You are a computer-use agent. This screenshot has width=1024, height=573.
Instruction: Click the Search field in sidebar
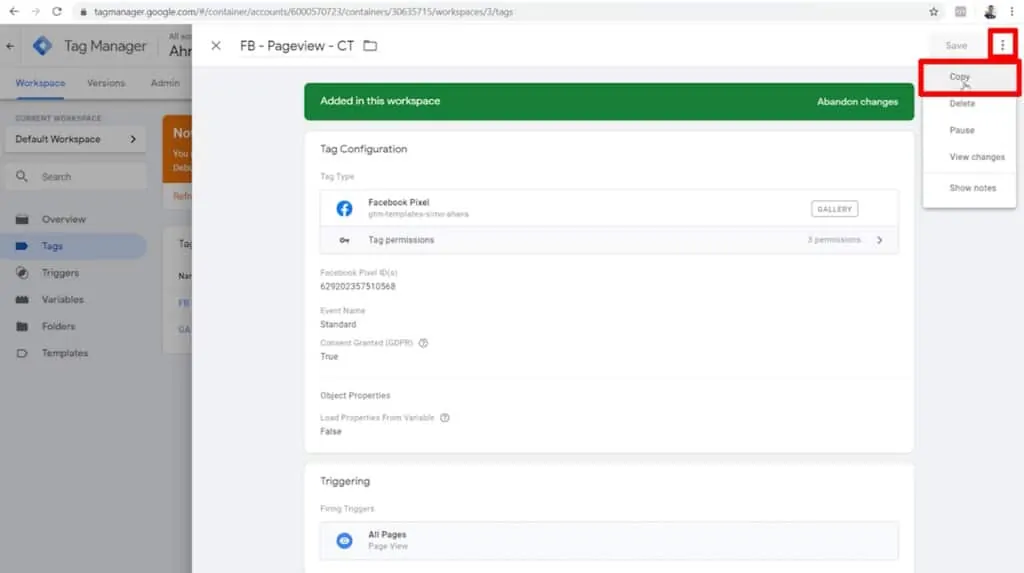[76, 176]
